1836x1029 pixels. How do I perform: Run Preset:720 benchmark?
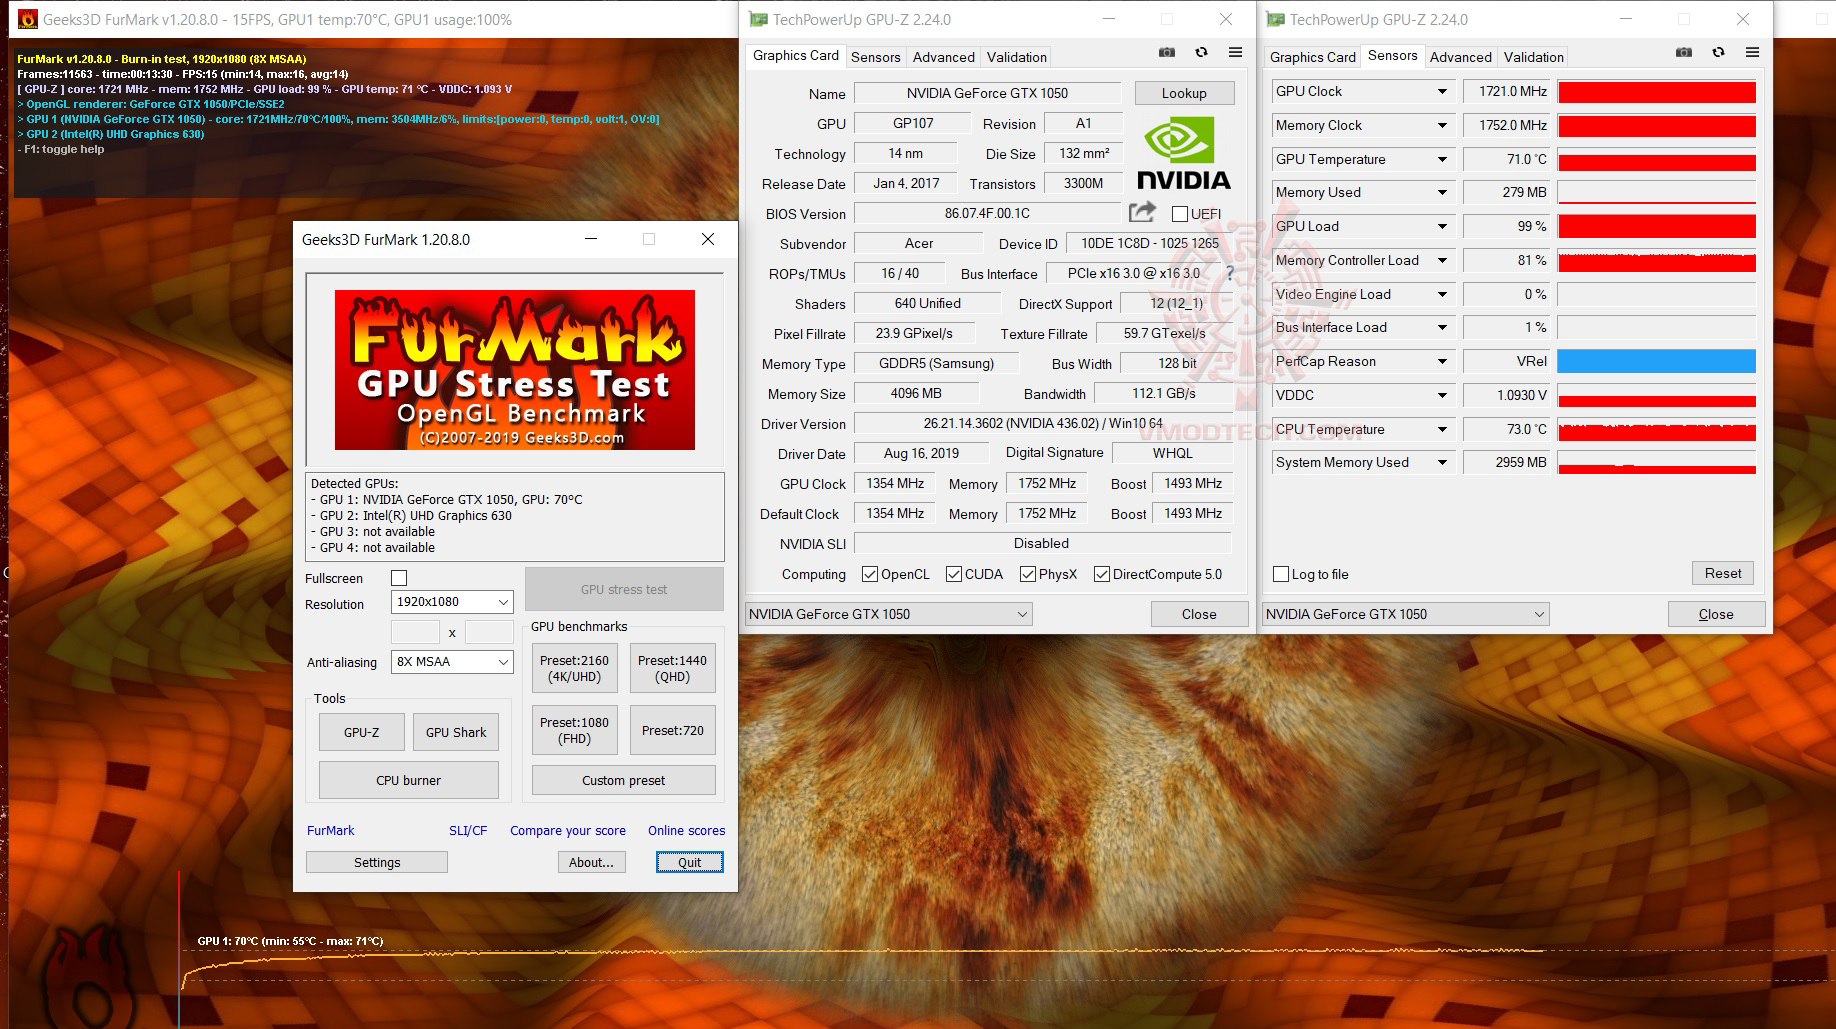pyautogui.click(x=672, y=730)
